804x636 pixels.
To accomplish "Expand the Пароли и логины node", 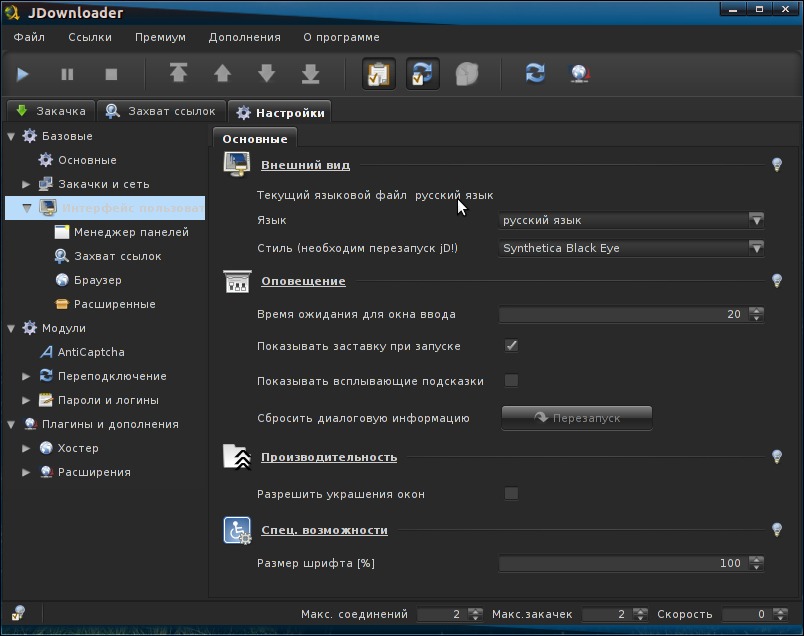I will [26, 400].
